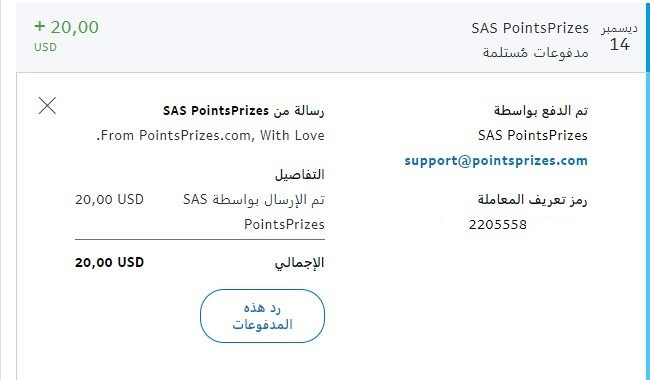Click the SAS PointsPrizes title in the header row
The height and width of the screenshot is (380, 650).
[530, 28]
